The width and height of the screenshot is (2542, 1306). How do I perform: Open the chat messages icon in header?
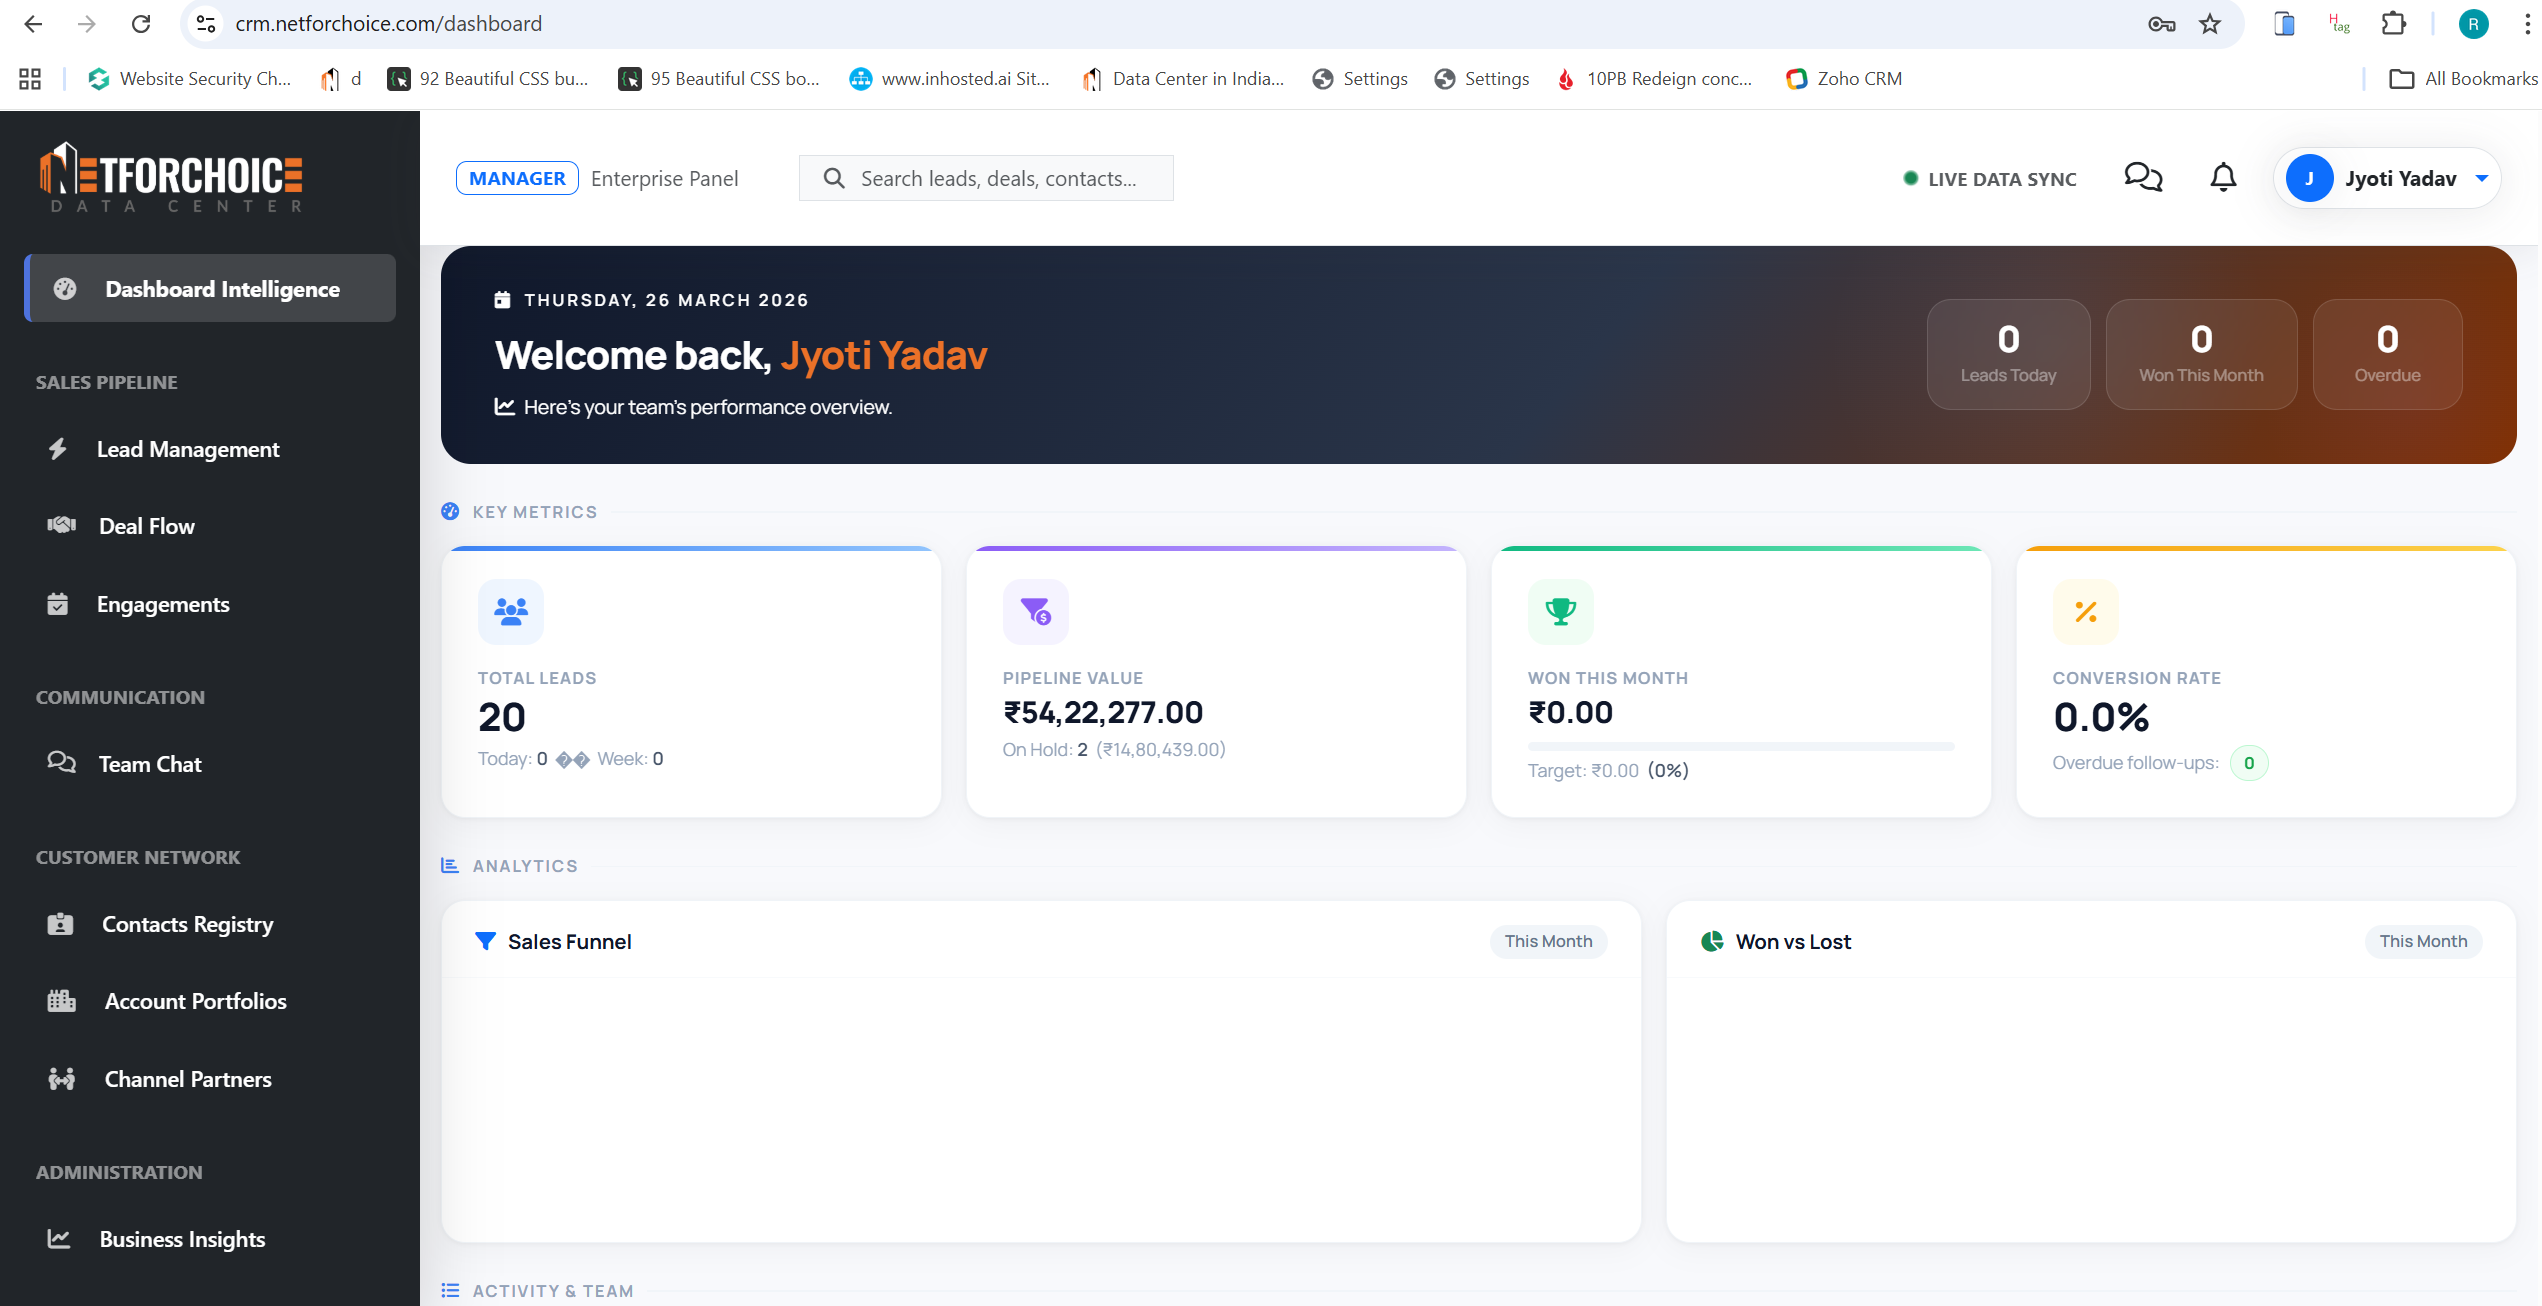pyautogui.click(x=2143, y=178)
